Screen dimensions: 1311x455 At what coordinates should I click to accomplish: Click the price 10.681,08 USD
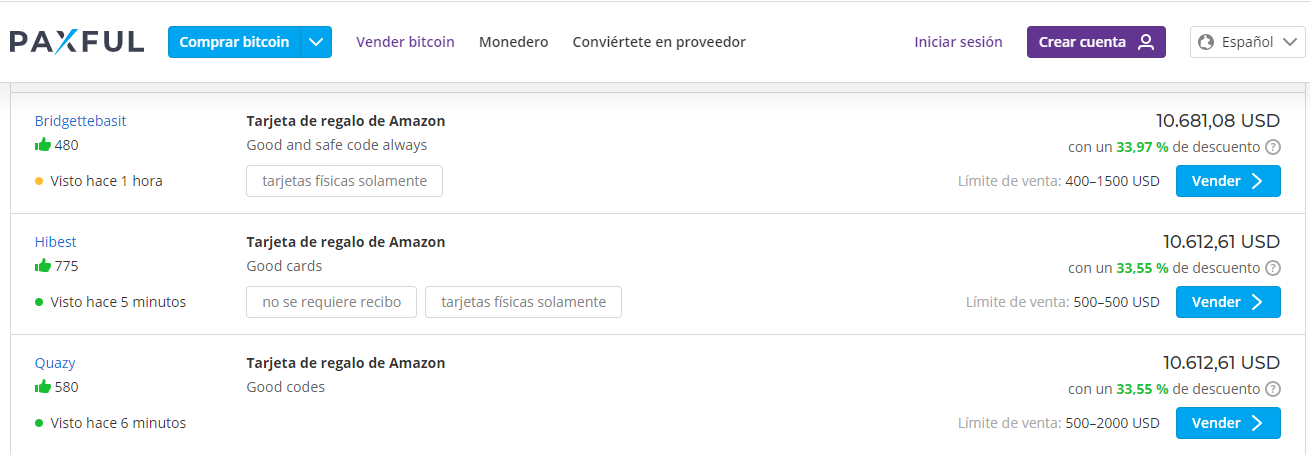pyautogui.click(x=1218, y=121)
